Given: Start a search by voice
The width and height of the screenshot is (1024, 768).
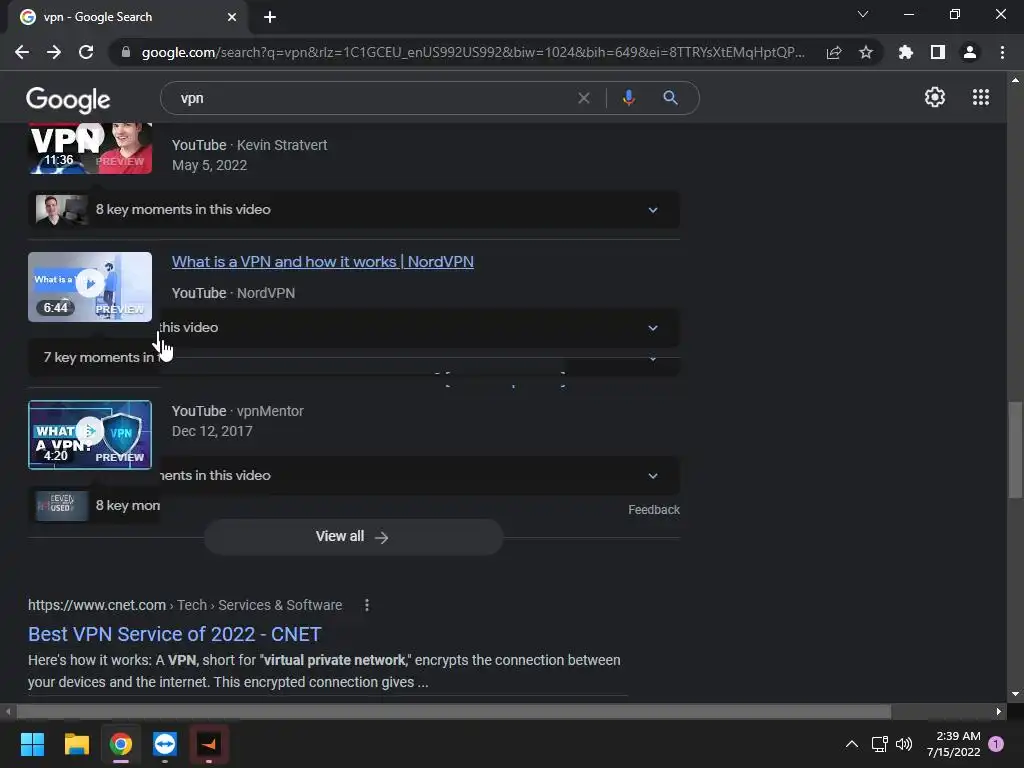Looking at the screenshot, I should pos(628,98).
